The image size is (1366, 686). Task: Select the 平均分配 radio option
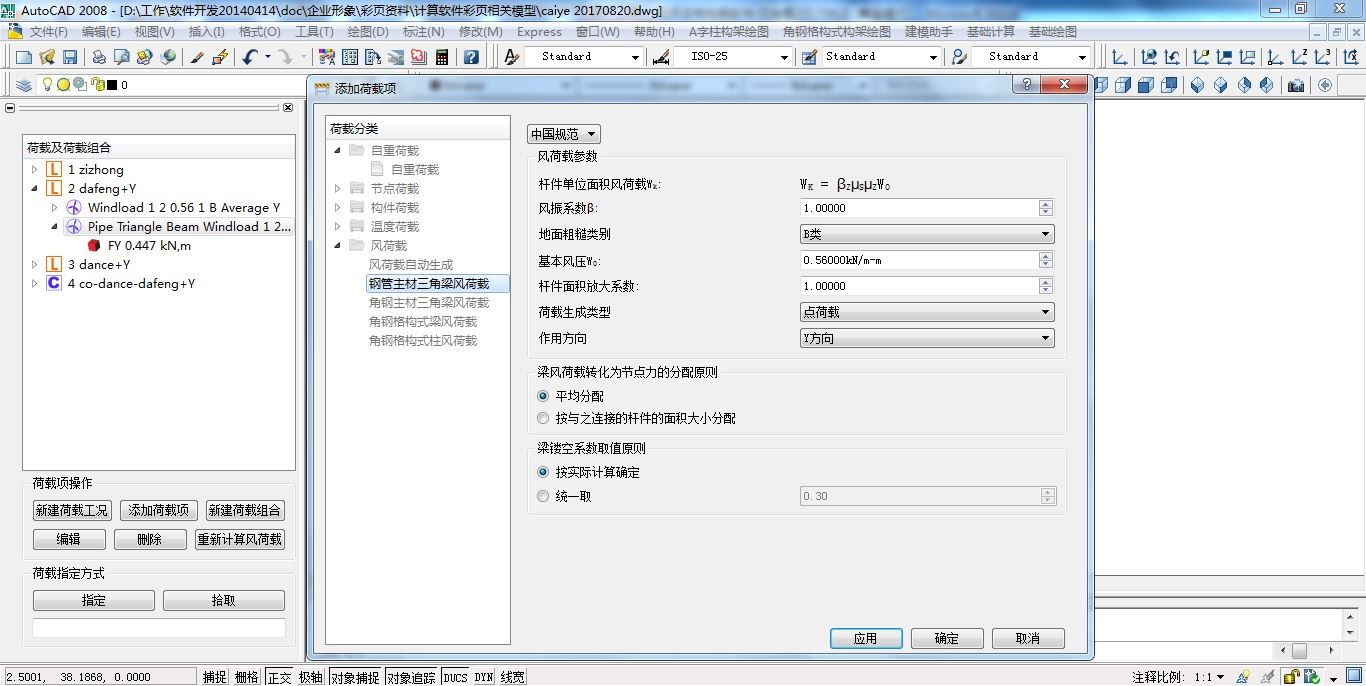pyautogui.click(x=544, y=396)
